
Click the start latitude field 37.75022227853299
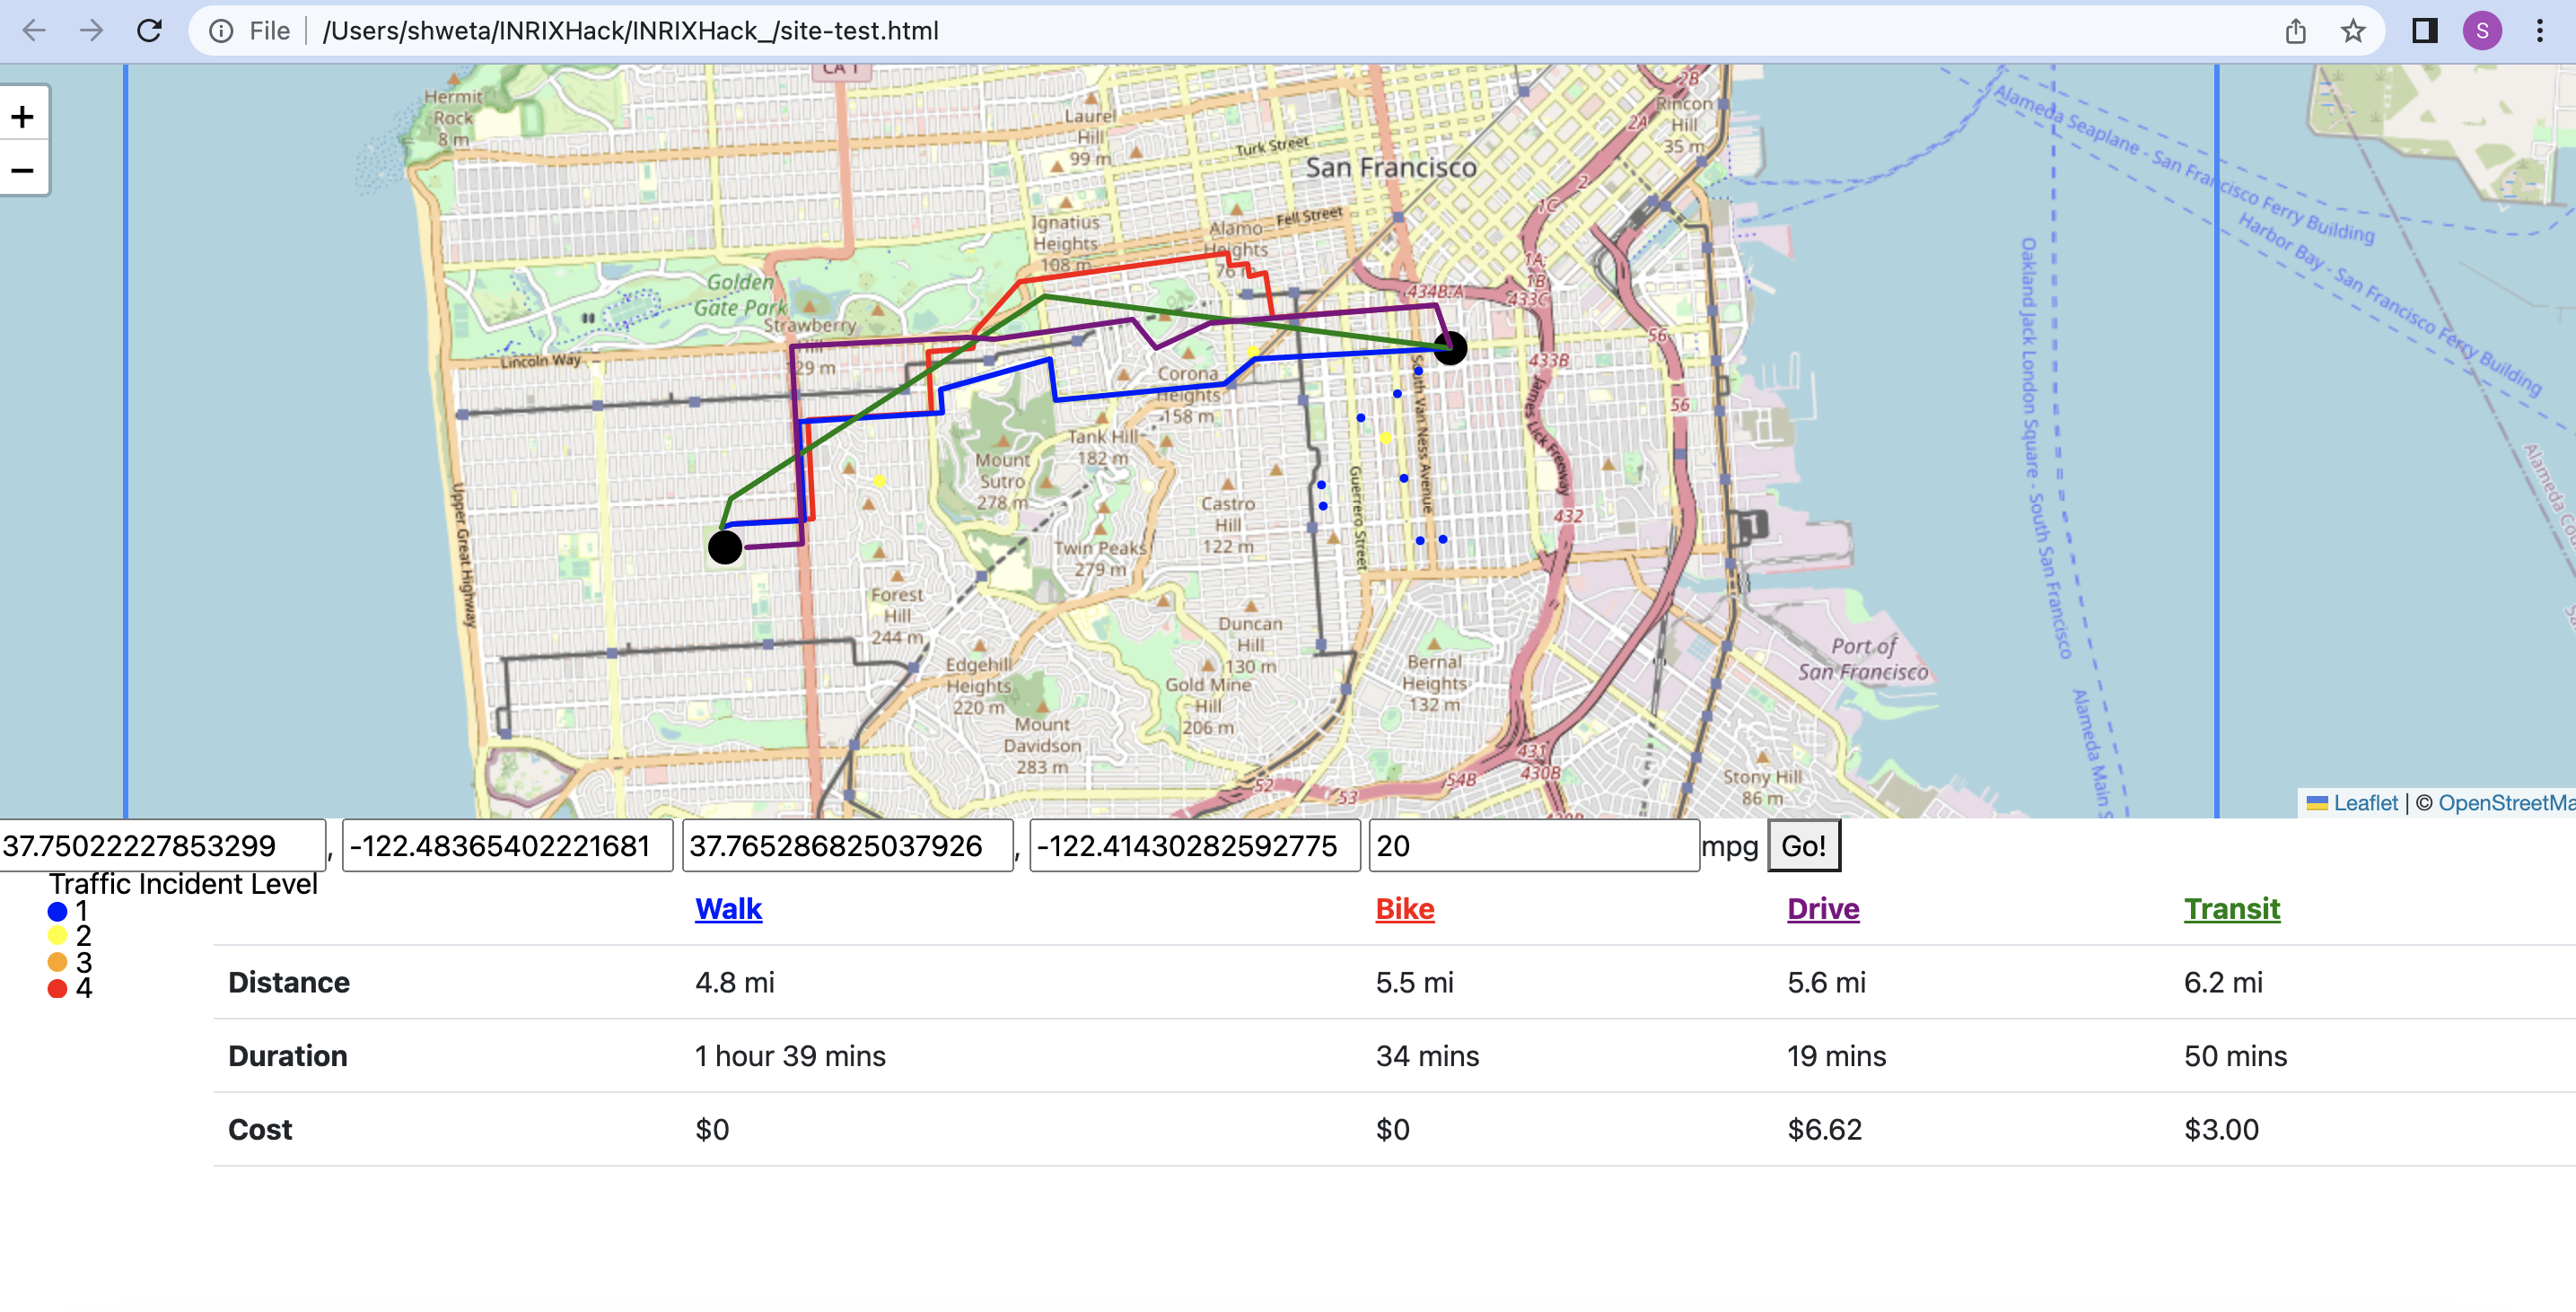pyautogui.click(x=162, y=846)
